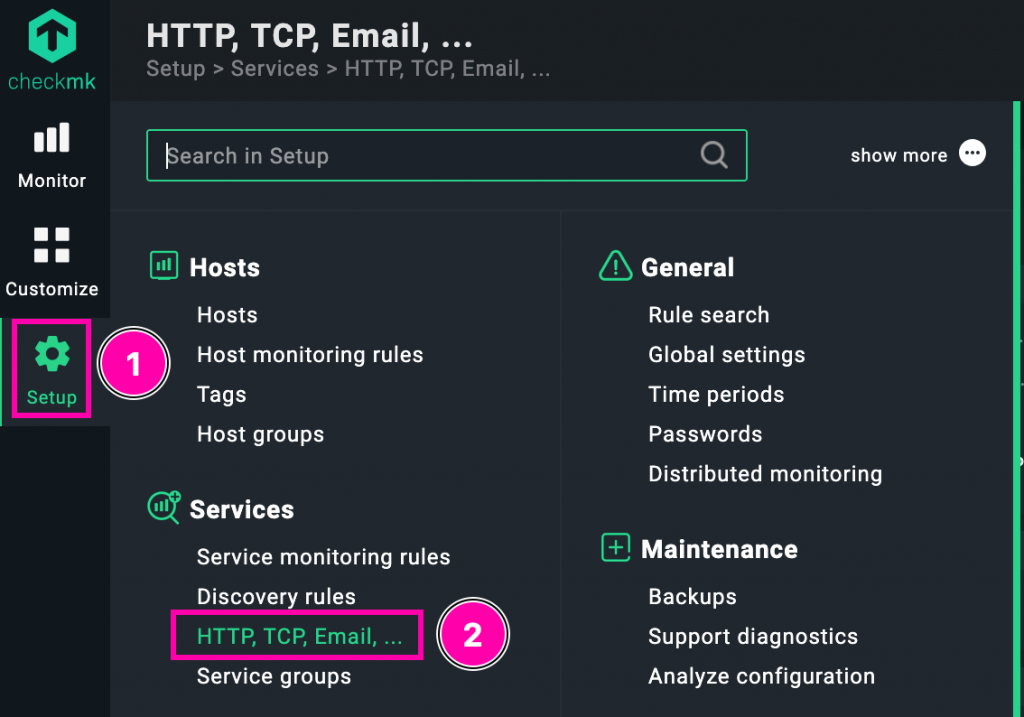Open HTTP, TCP, Email menu entry
The height and width of the screenshot is (717, 1024).
point(299,637)
